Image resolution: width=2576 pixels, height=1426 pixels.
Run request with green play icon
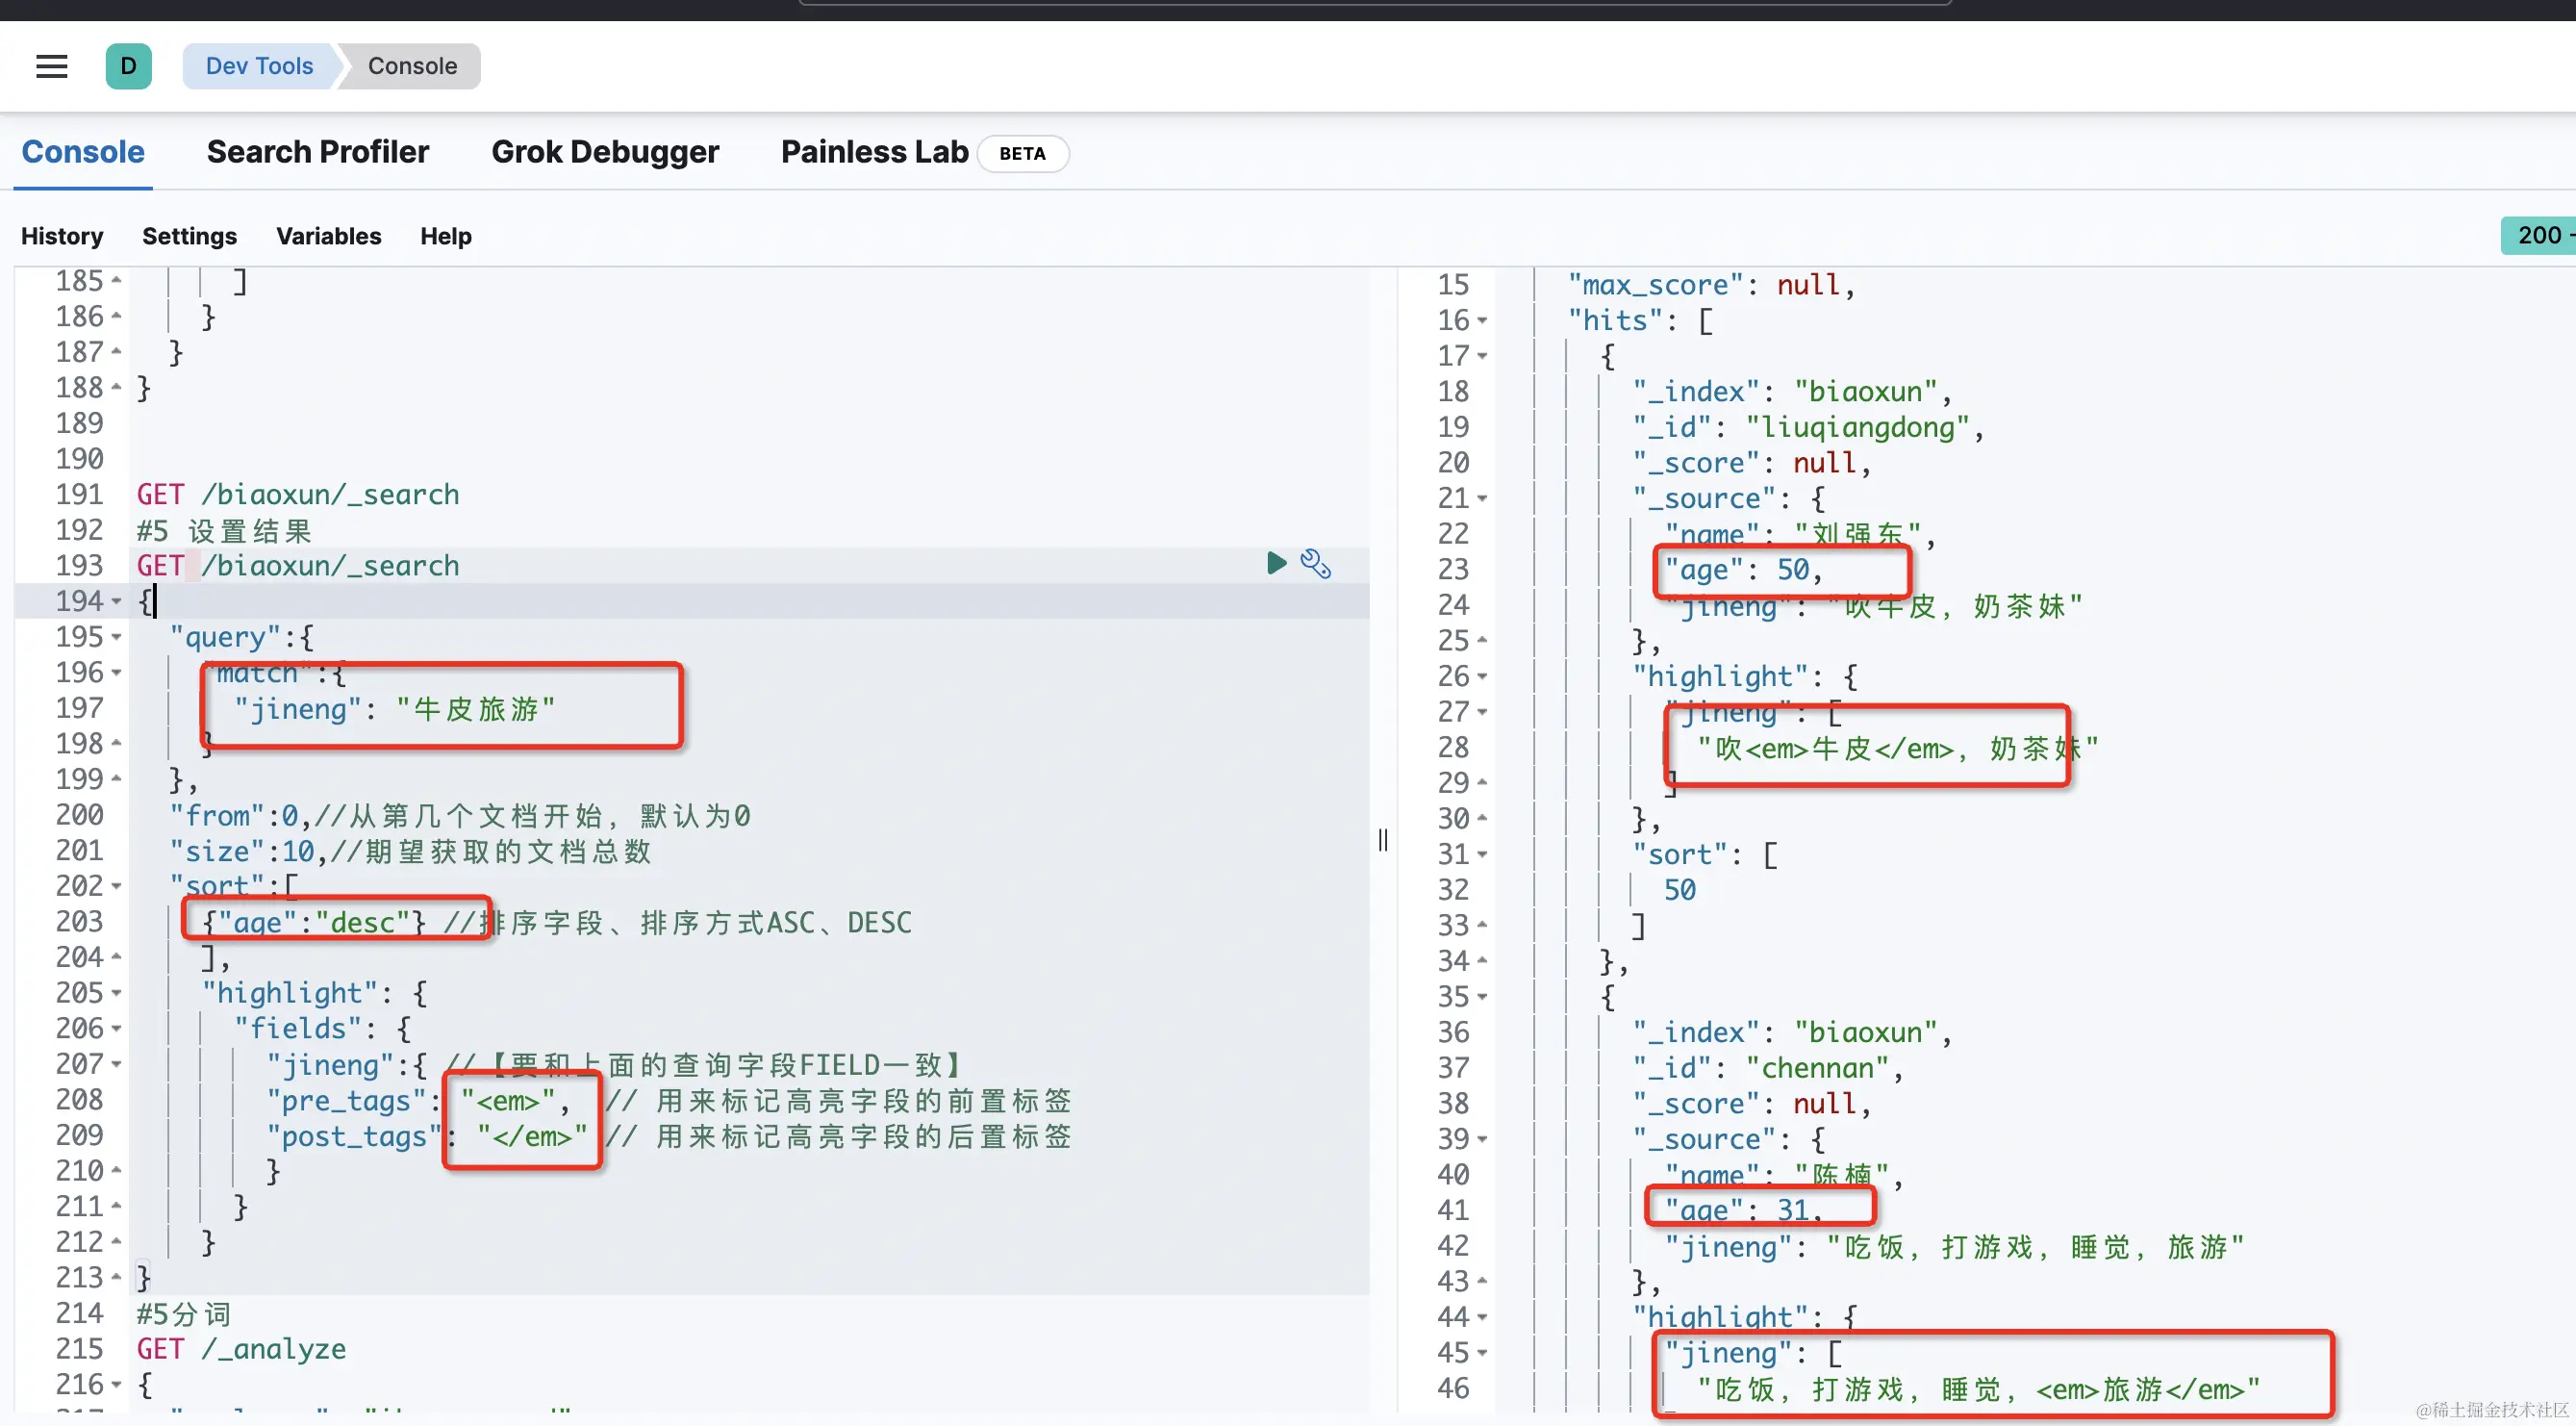1276,563
